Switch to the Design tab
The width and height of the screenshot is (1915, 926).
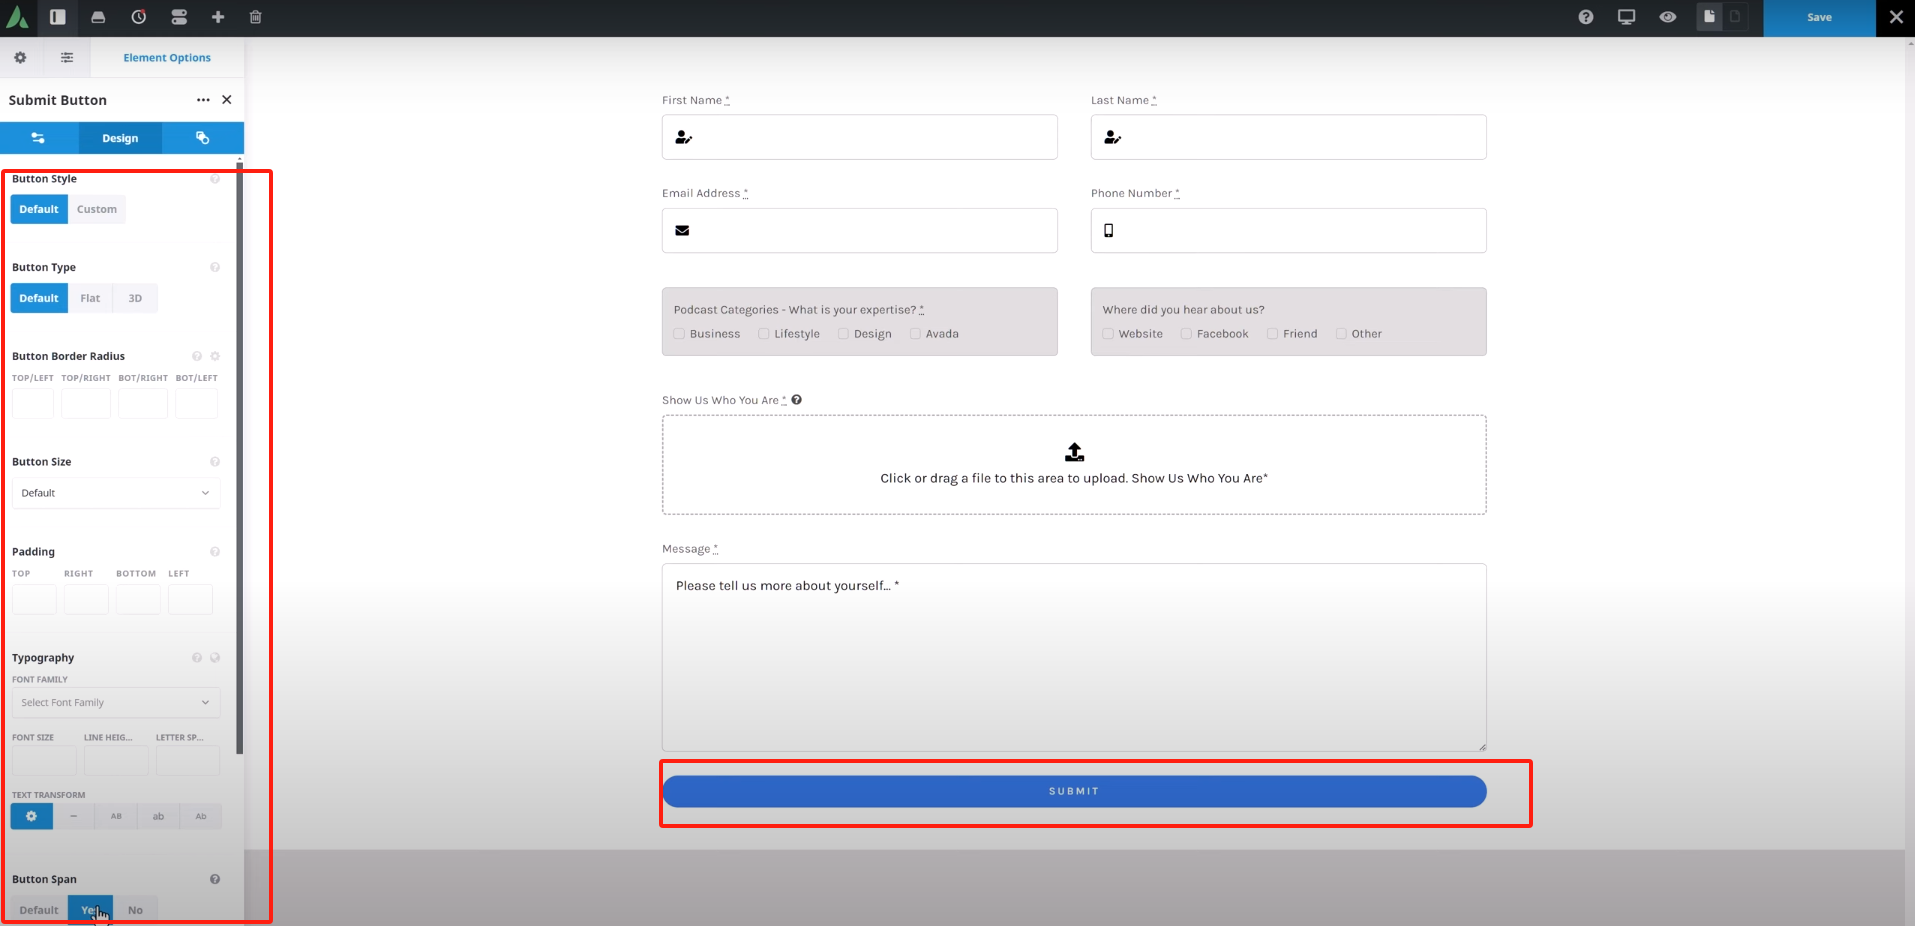click(120, 138)
